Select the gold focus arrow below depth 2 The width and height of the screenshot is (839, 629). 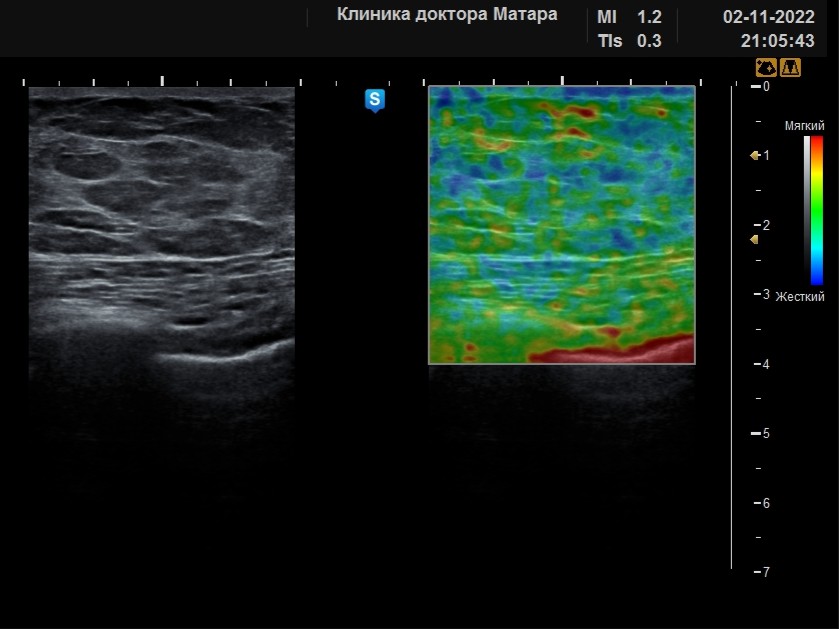(x=754, y=240)
